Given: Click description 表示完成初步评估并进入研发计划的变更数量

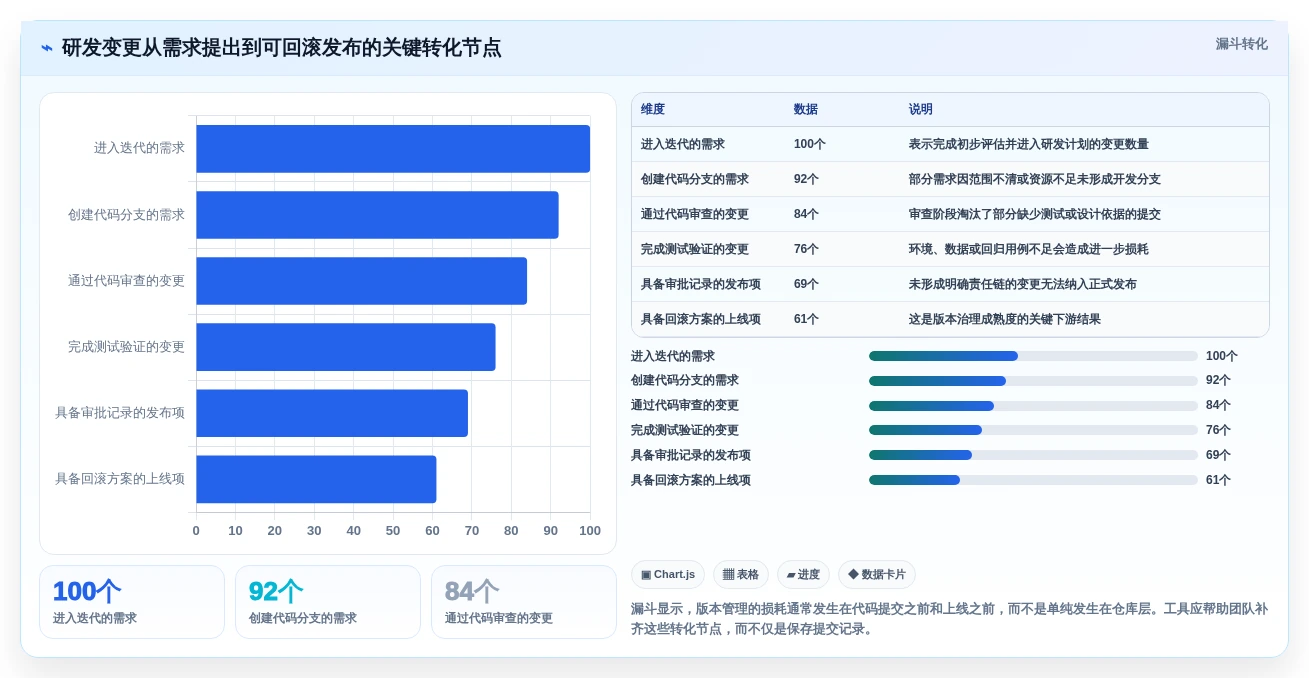Looking at the screenshot, I should pos(1029,144).
